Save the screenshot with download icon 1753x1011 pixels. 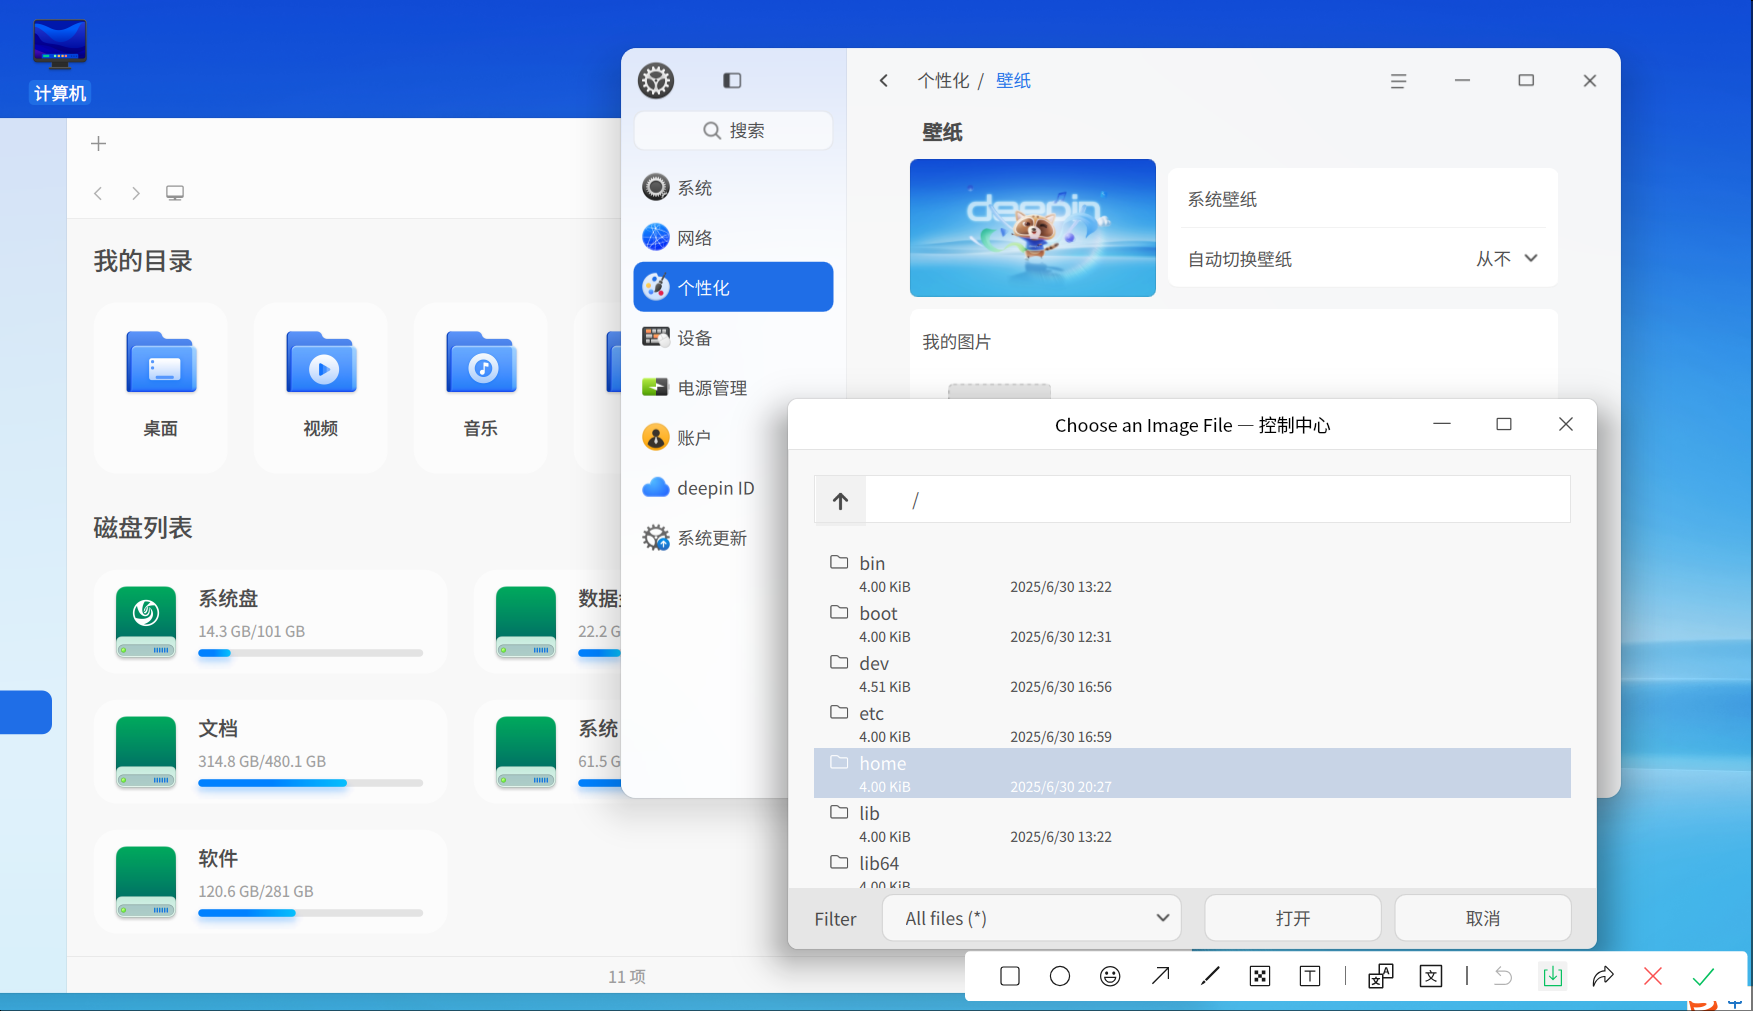click(1553, 976)
